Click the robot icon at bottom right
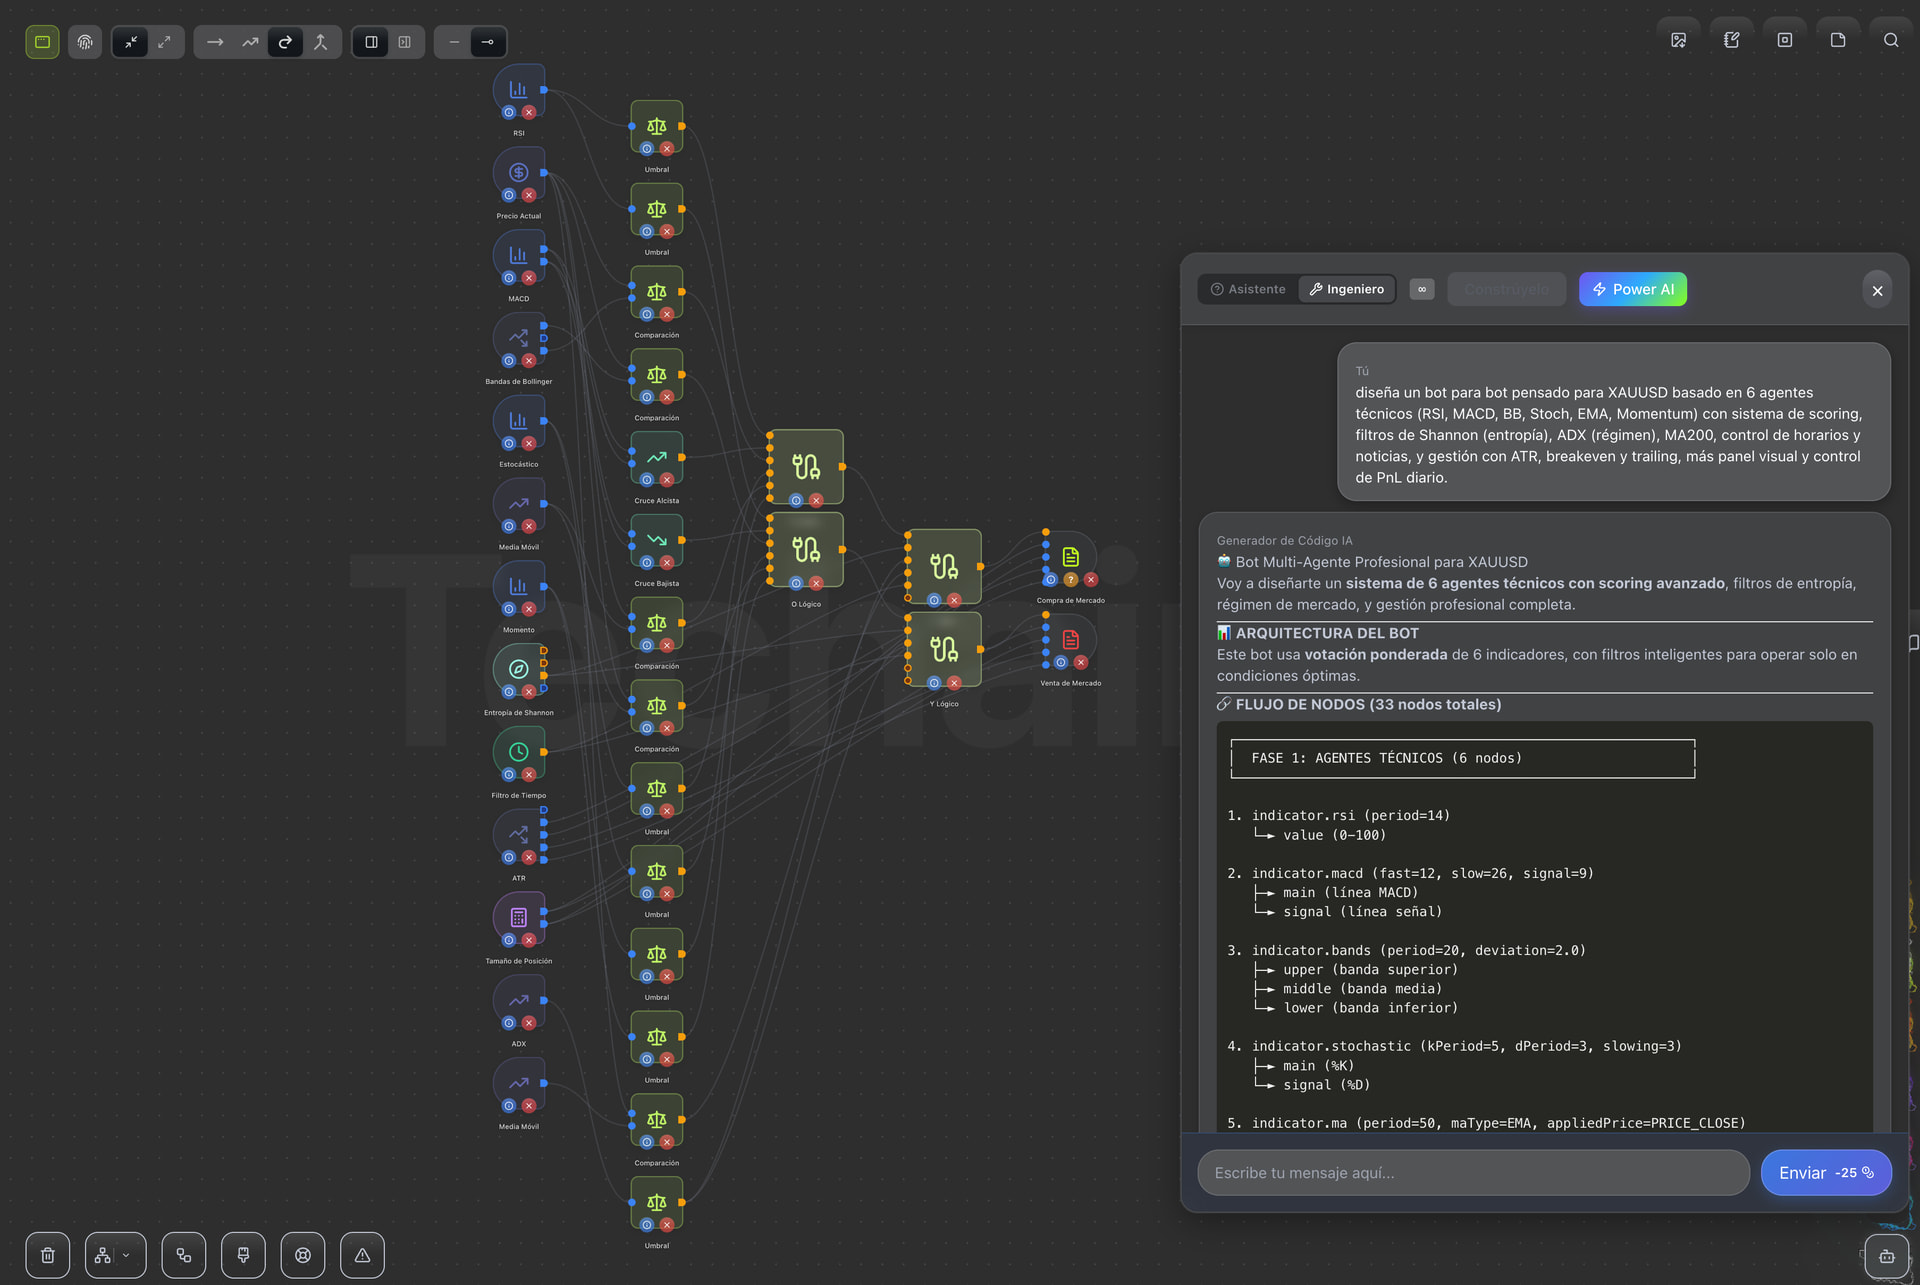 [1886, 1256]
